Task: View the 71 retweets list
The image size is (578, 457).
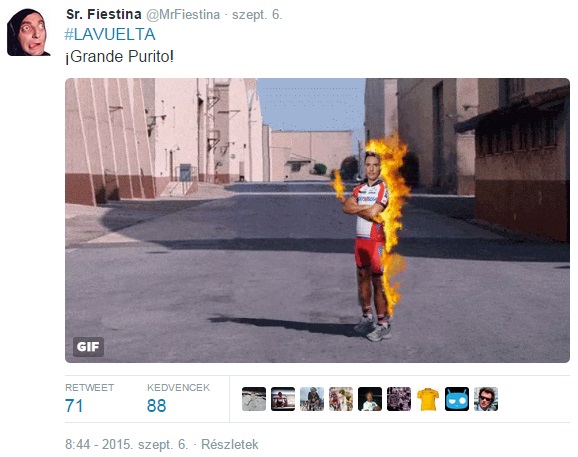Action: click(x=74, y=405)
